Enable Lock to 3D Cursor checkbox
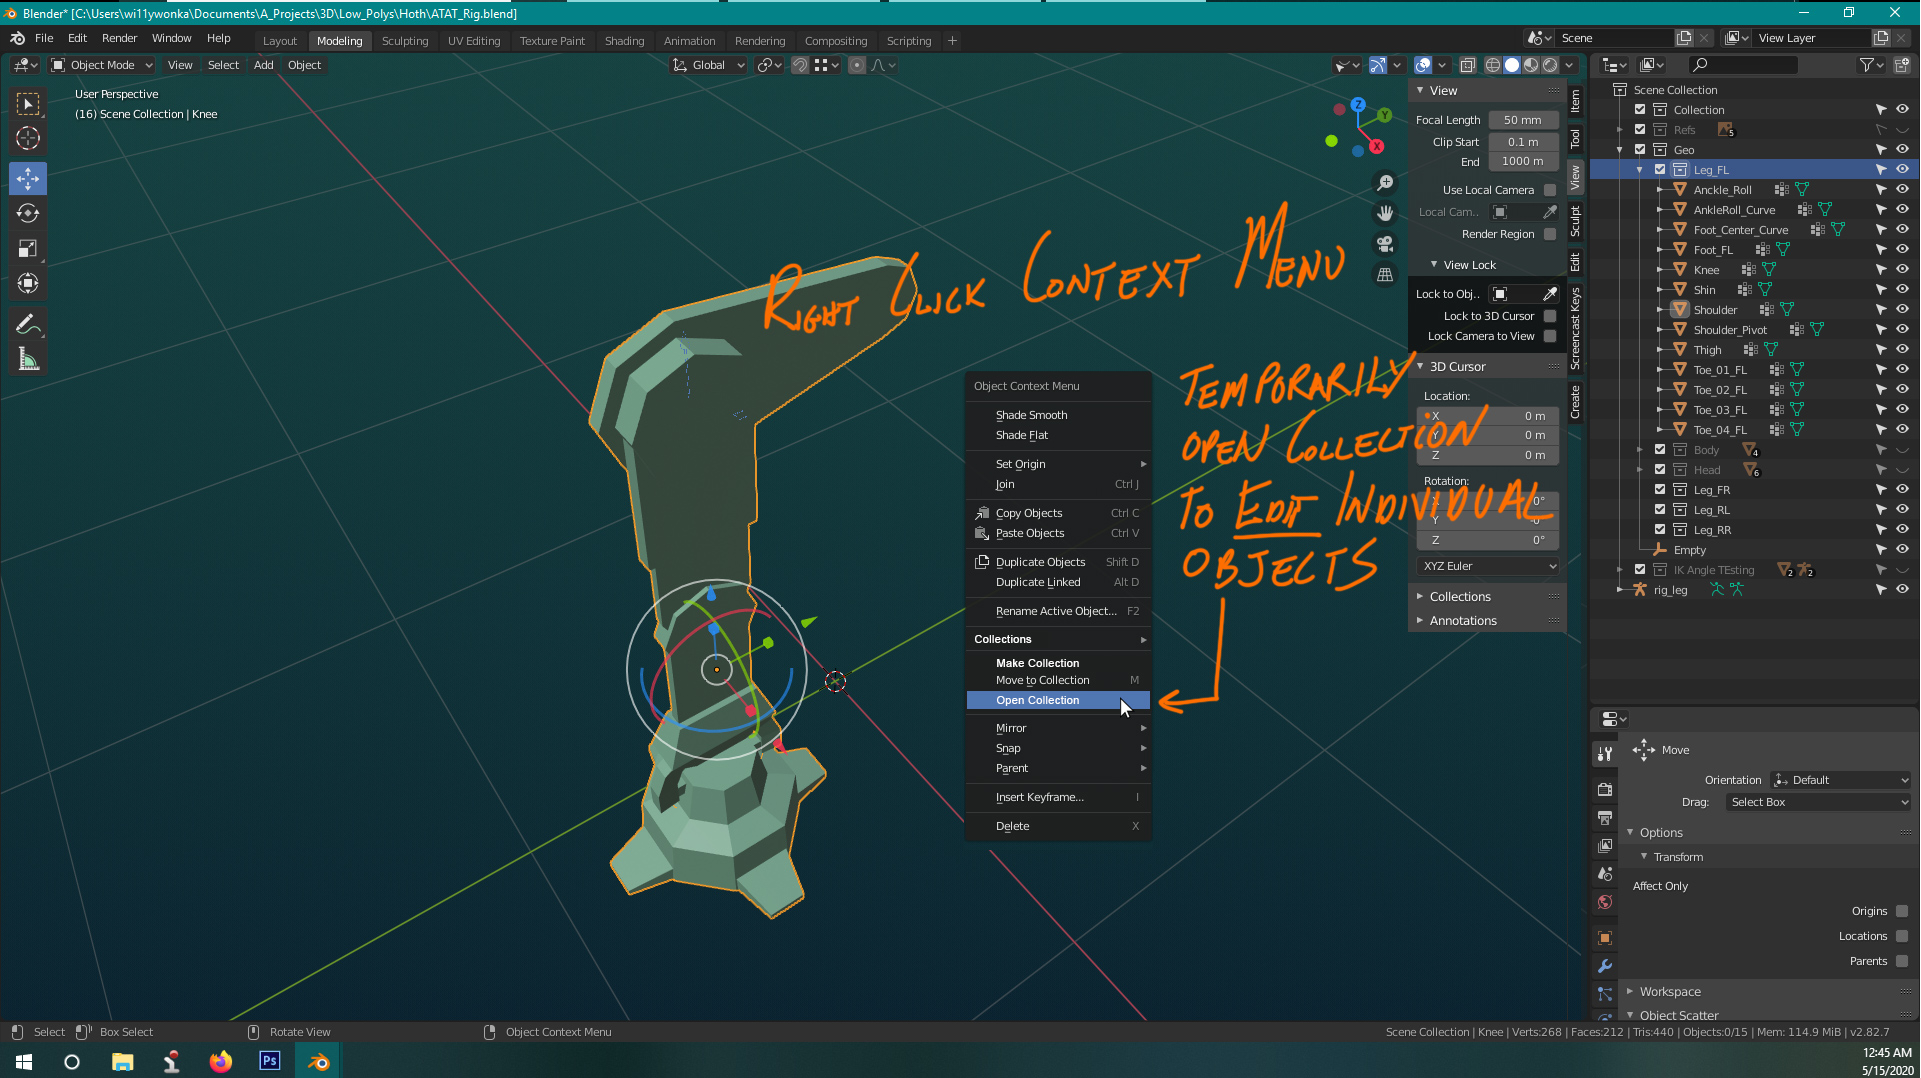Image resolution: width=1921 pixels, height=1078 pixels. click(1550, 316)
